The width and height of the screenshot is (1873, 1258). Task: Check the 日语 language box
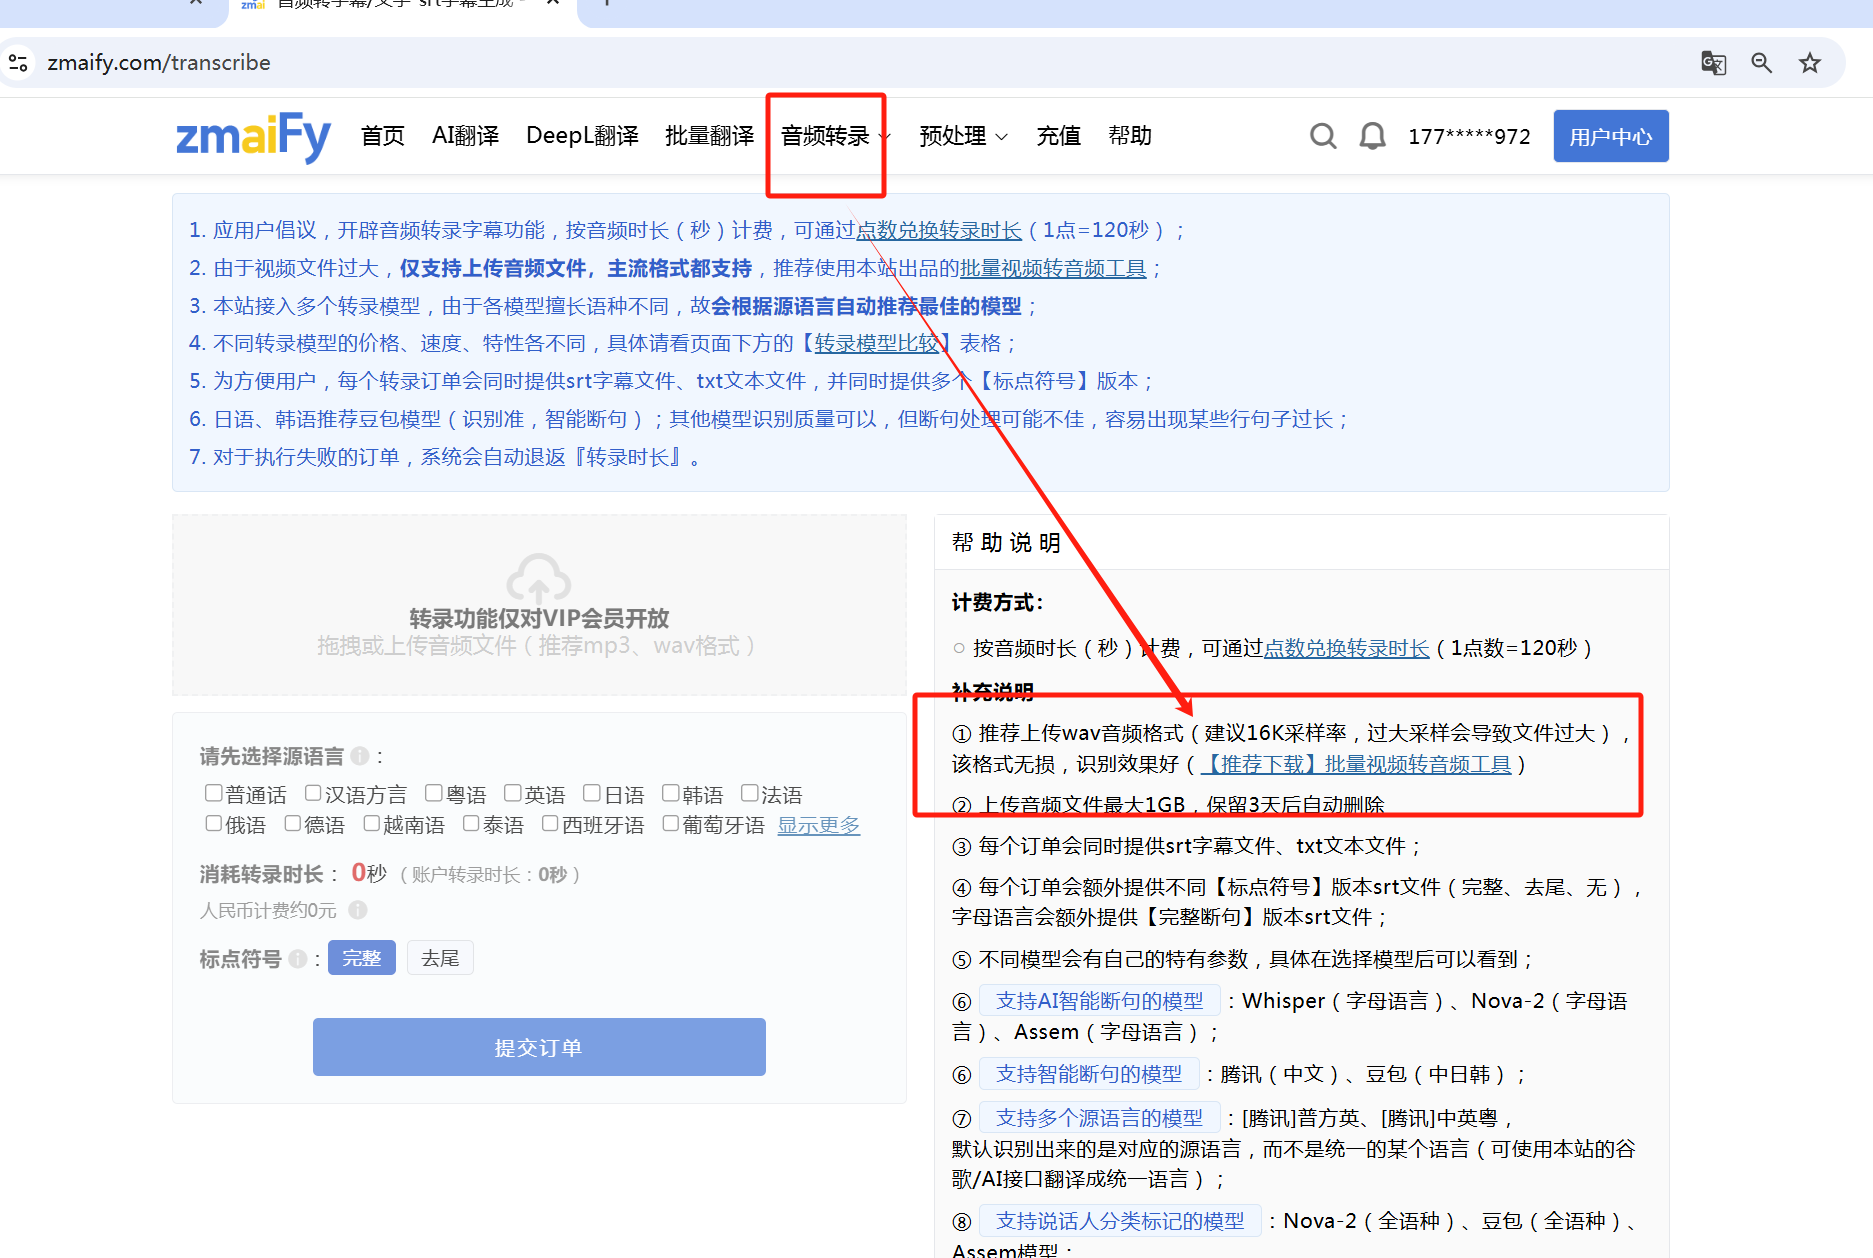click(592, 793)
